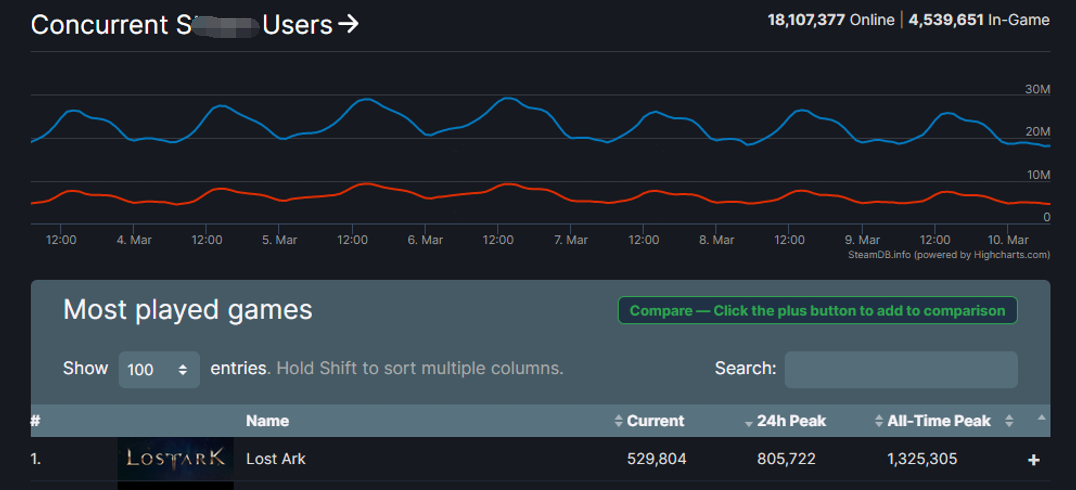Click the 7. Mar axis label
Screen dimensions: 1076x490
click(x=571, y=240)
